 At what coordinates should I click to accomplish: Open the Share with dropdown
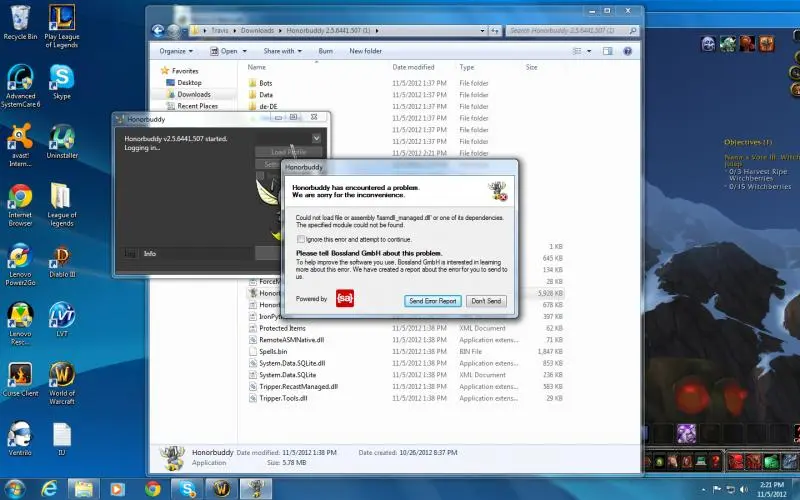point(282,51)
